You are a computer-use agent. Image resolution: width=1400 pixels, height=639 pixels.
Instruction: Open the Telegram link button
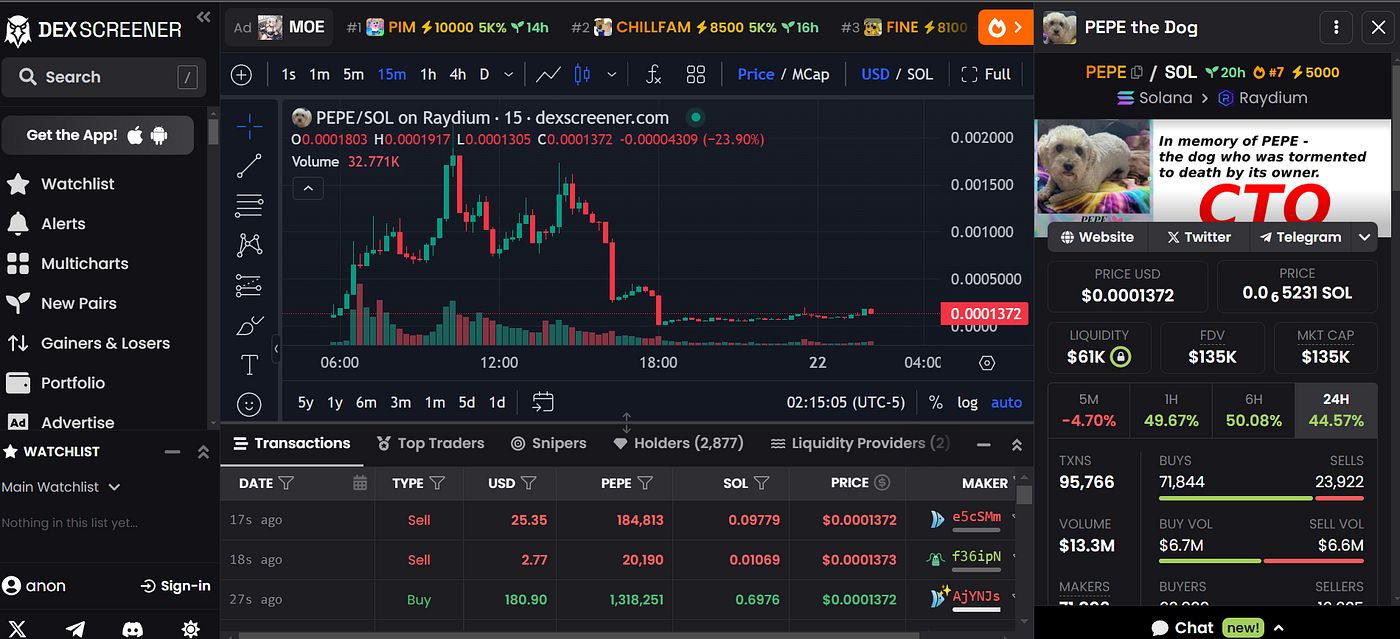(x=1300, y=237)
